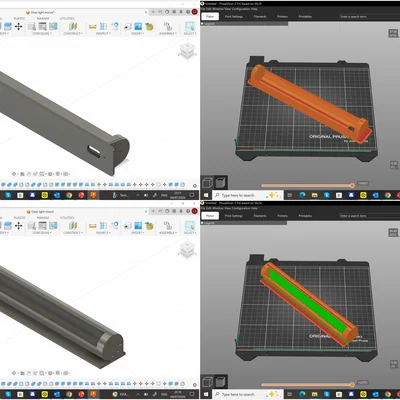Click layer slider handle in PrusaSlicer with green-topped model
This screenshot has width=400, height=400.
point(352,385)
